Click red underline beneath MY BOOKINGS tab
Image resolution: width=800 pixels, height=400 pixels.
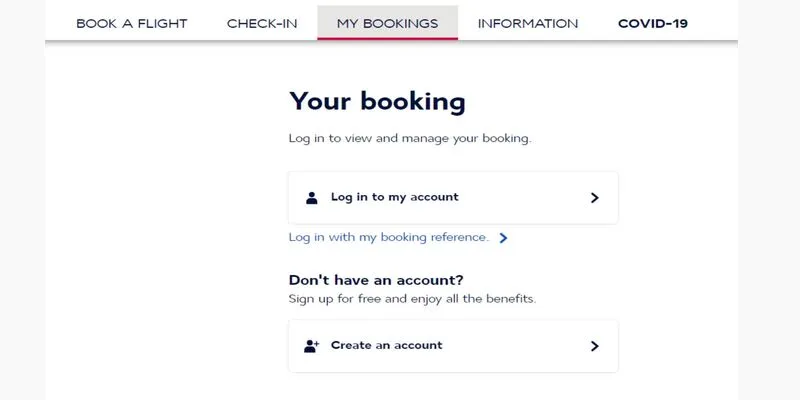pyautogui.click(x=387, y=38)
